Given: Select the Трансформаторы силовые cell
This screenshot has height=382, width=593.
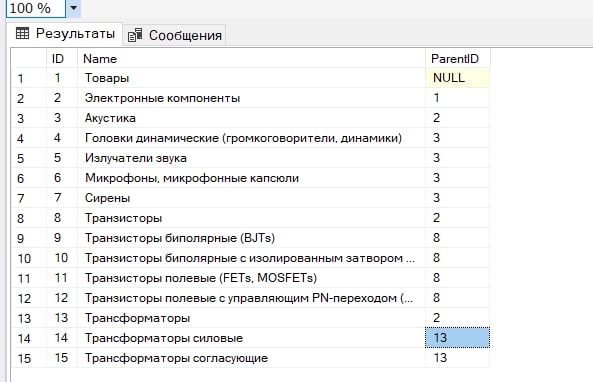Looking at the screenshot, I should [x=251, y=338].
